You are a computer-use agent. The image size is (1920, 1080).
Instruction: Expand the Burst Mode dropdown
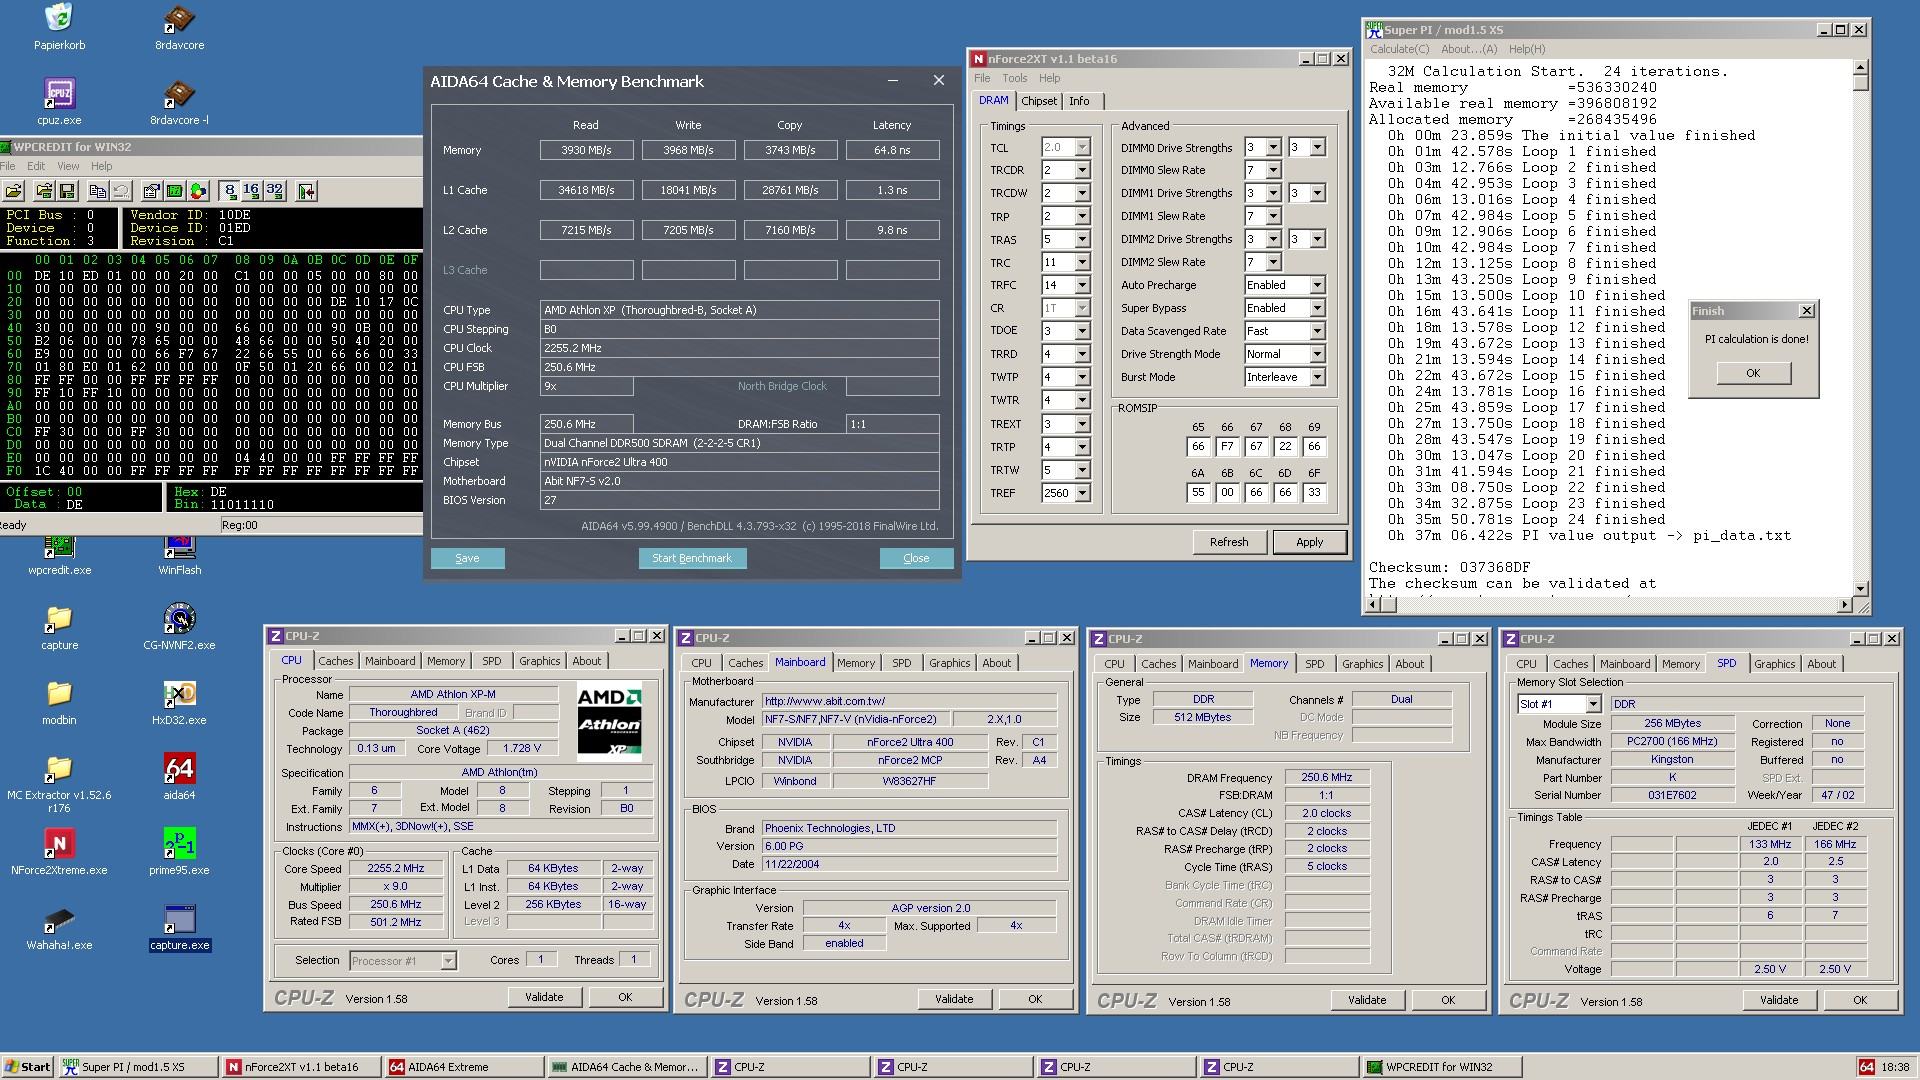click(1317, 377)
